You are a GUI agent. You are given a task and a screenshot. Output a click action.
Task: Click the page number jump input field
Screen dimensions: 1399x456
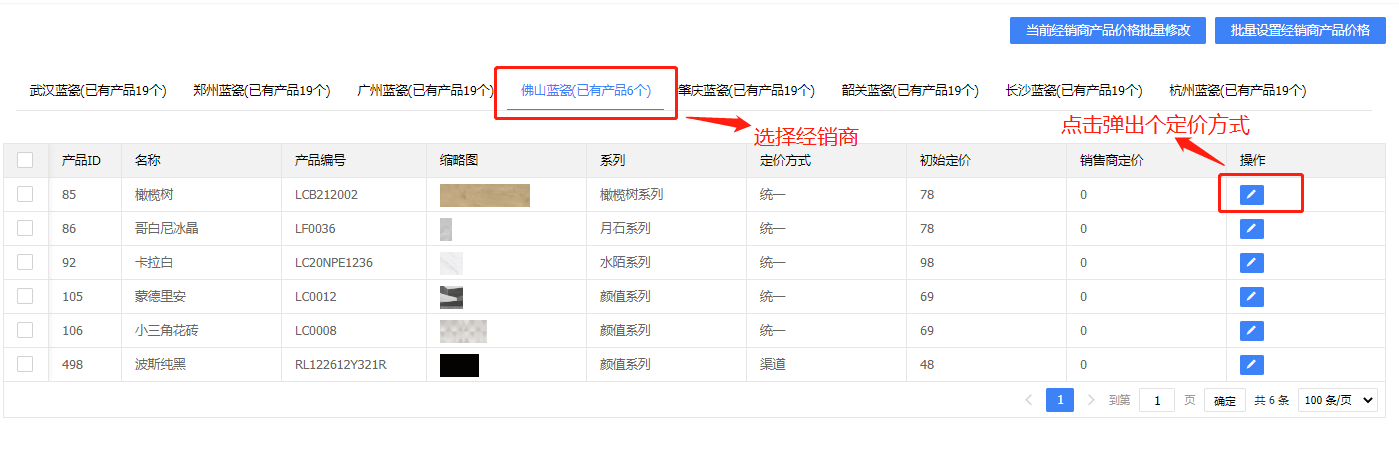1157,401
